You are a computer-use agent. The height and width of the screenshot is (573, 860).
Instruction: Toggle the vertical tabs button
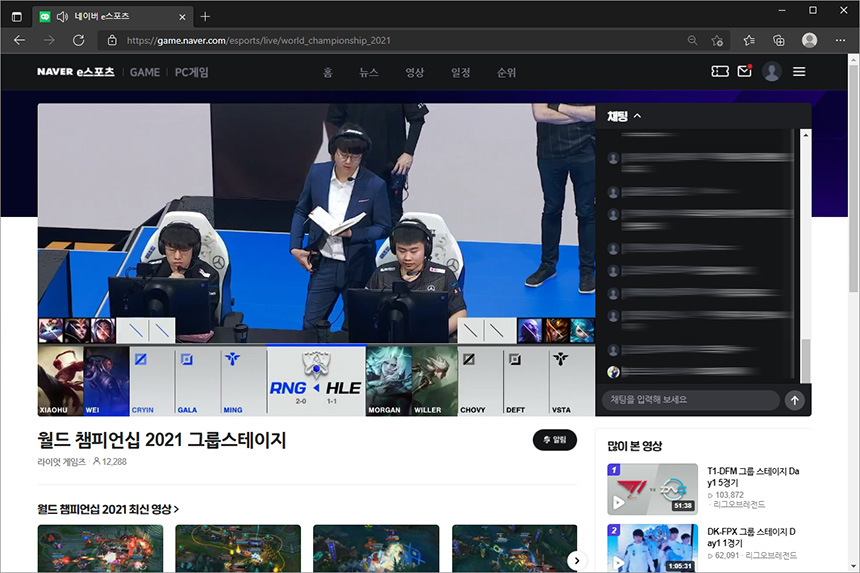(17, 16)
